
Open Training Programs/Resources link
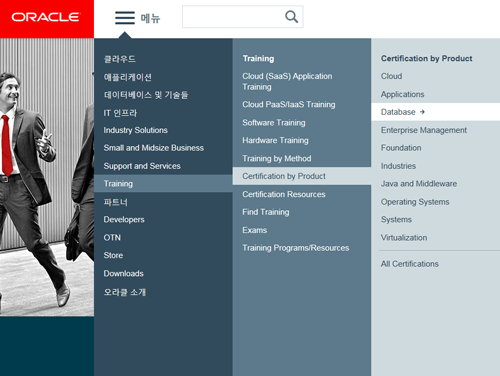point(296,248)
